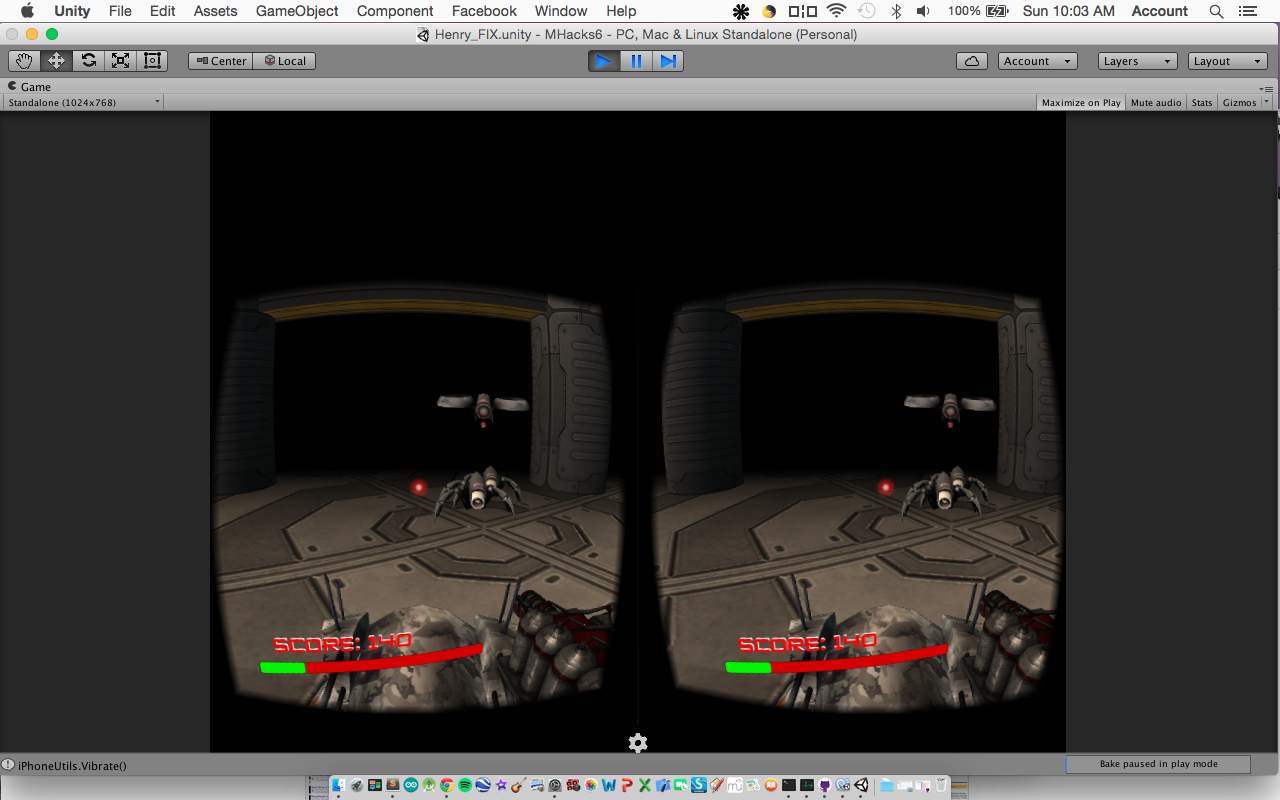Viewport: 1280px width, 800px height.
Task: Open the Facebook menu
Action: [484, 11]
